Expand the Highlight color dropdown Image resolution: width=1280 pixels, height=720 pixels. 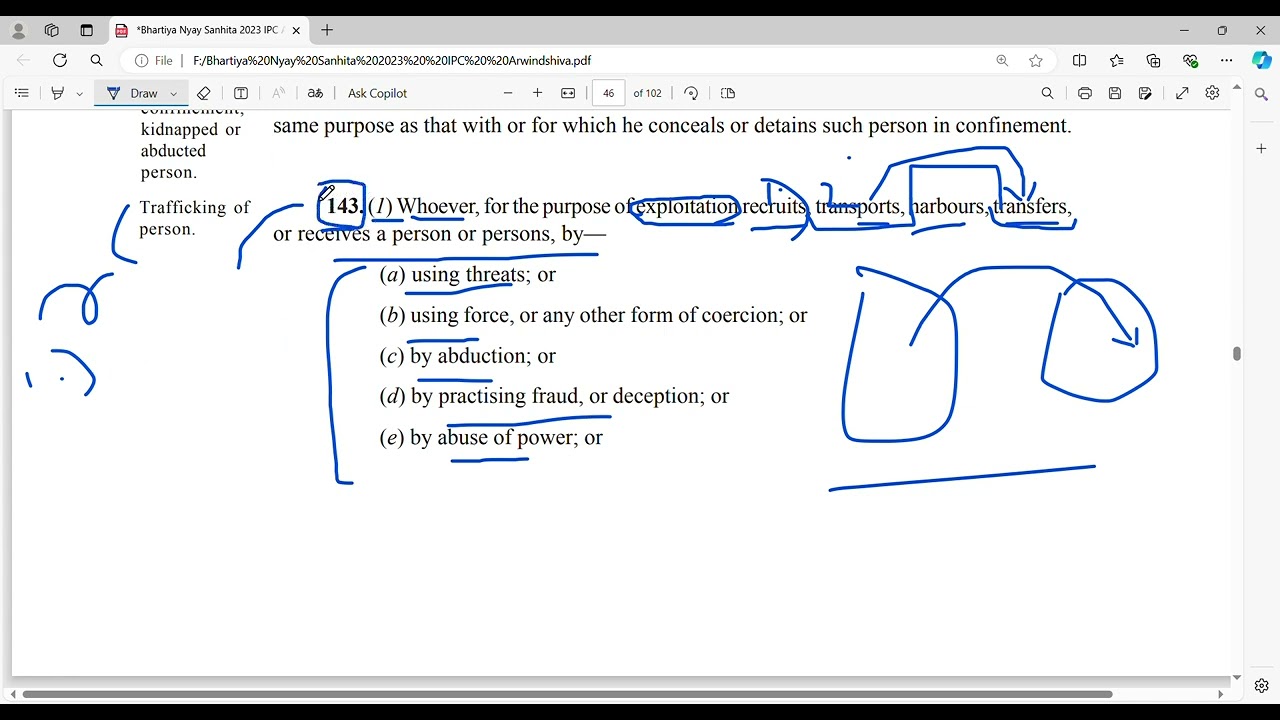pos(80,94)
